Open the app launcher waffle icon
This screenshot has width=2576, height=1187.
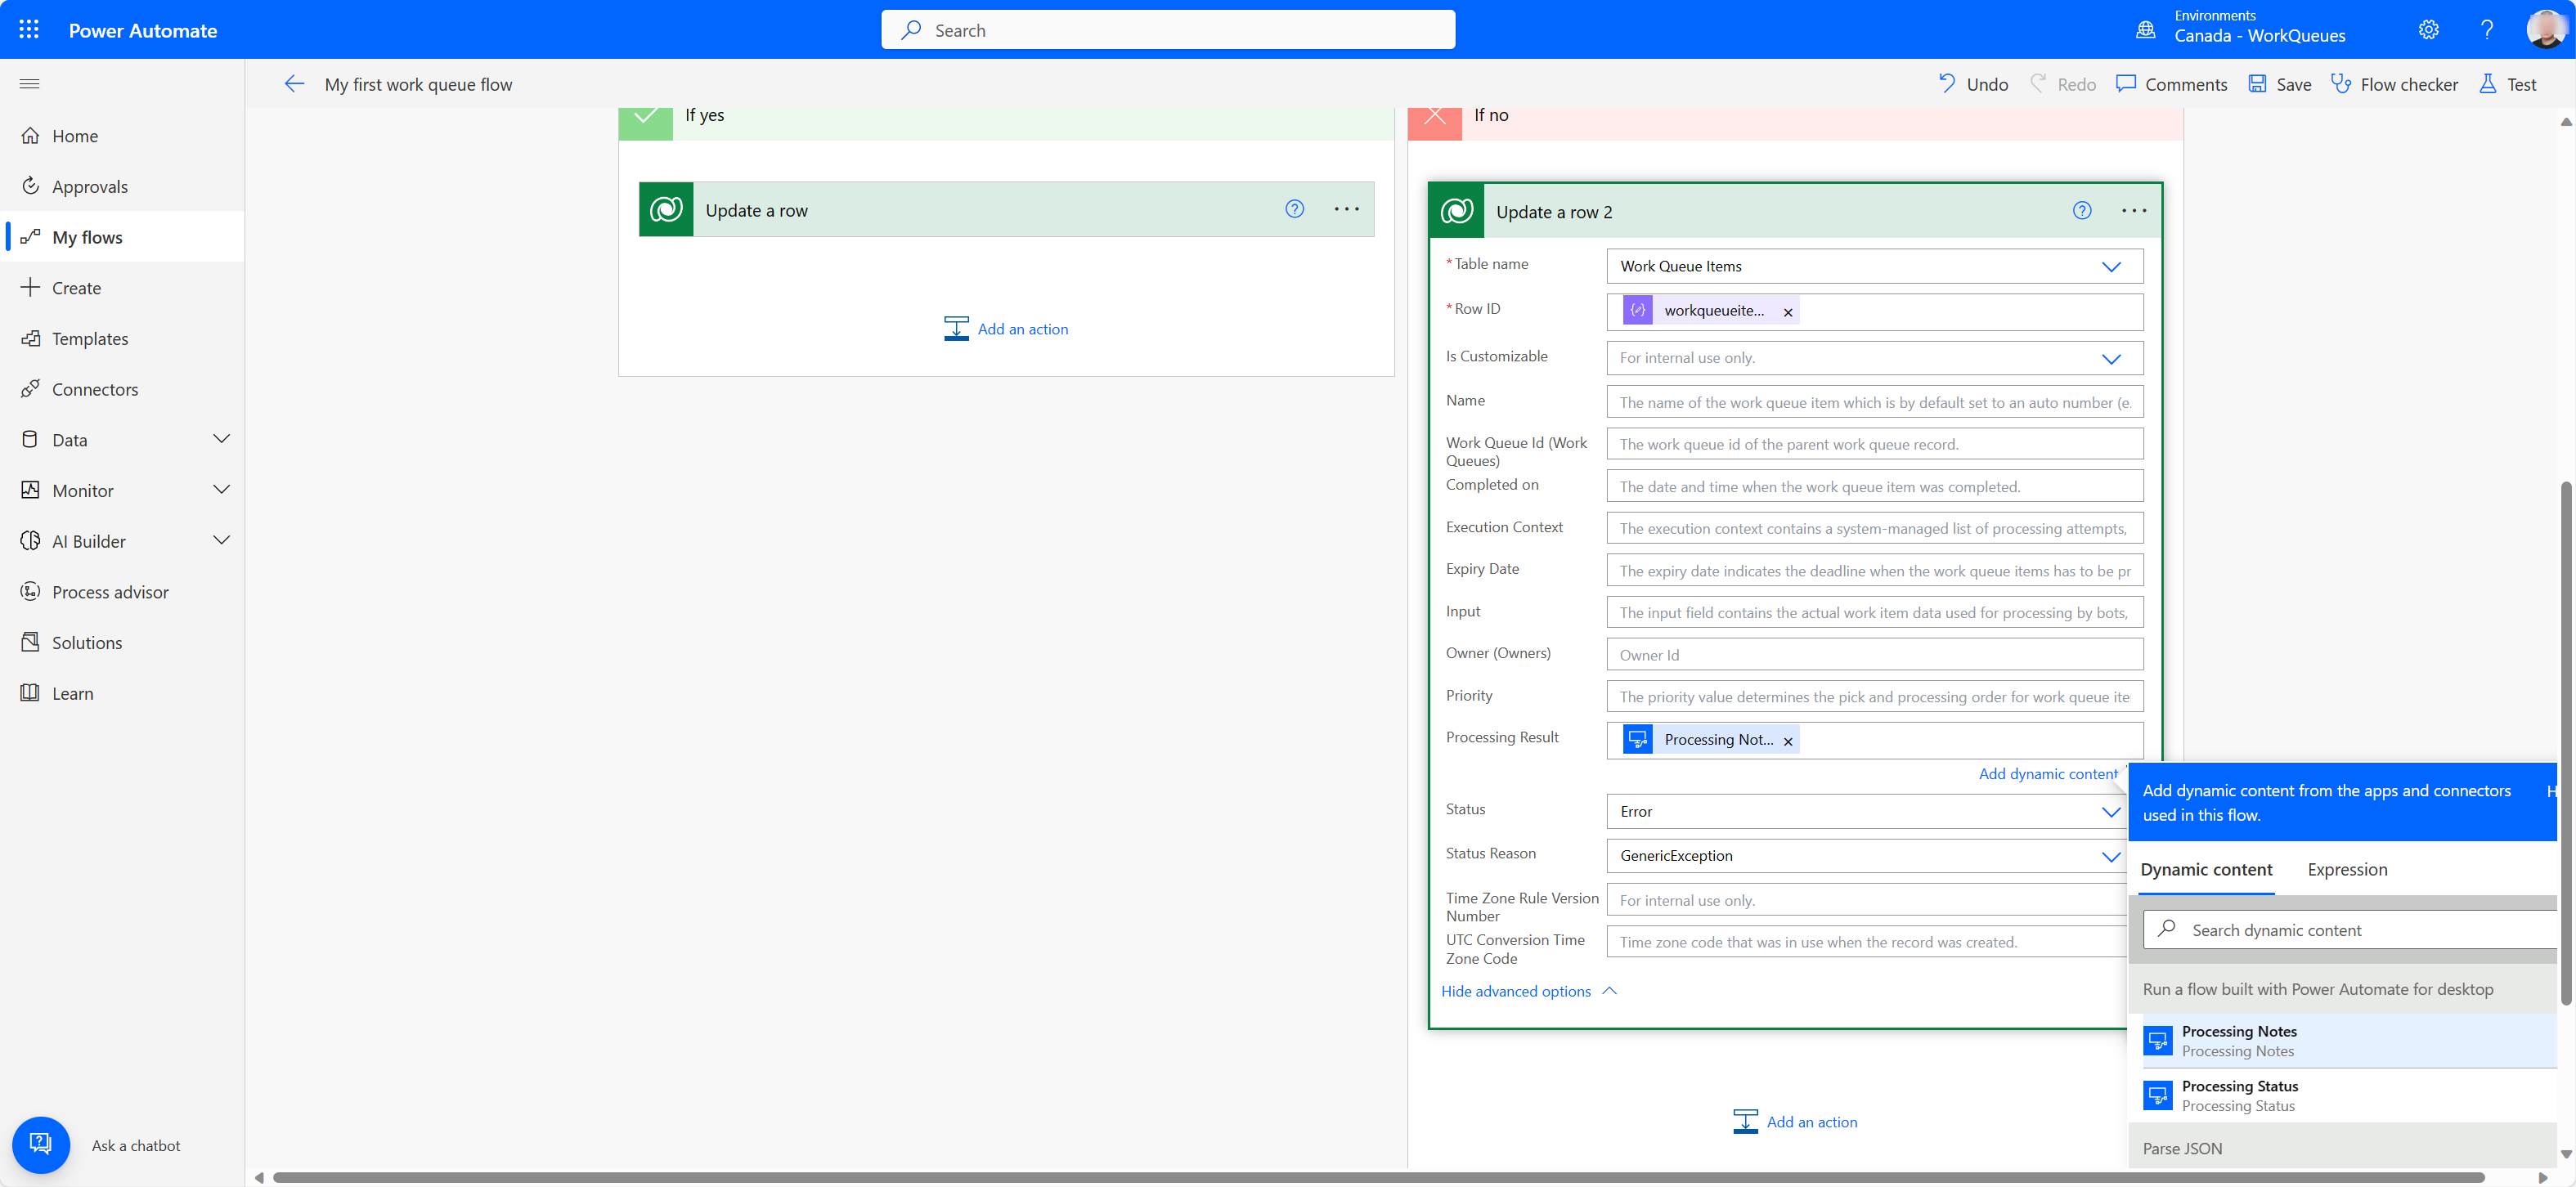[29, 30]
